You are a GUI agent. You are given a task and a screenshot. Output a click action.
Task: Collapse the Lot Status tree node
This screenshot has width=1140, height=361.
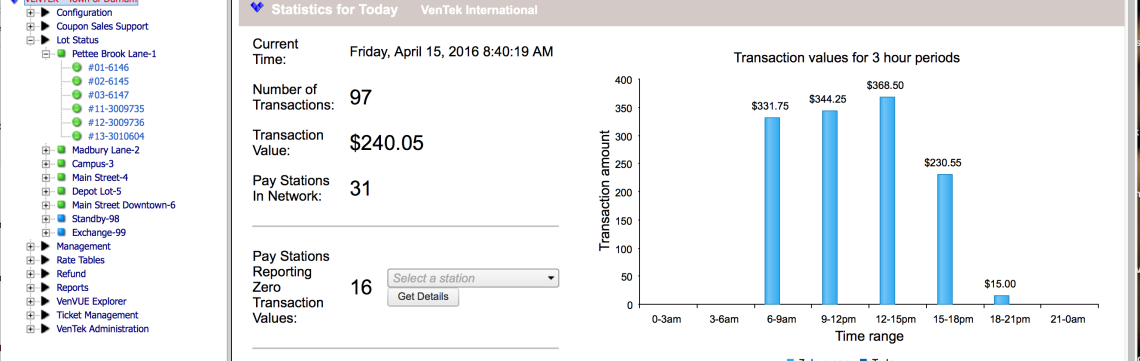(x=30, y=40)
